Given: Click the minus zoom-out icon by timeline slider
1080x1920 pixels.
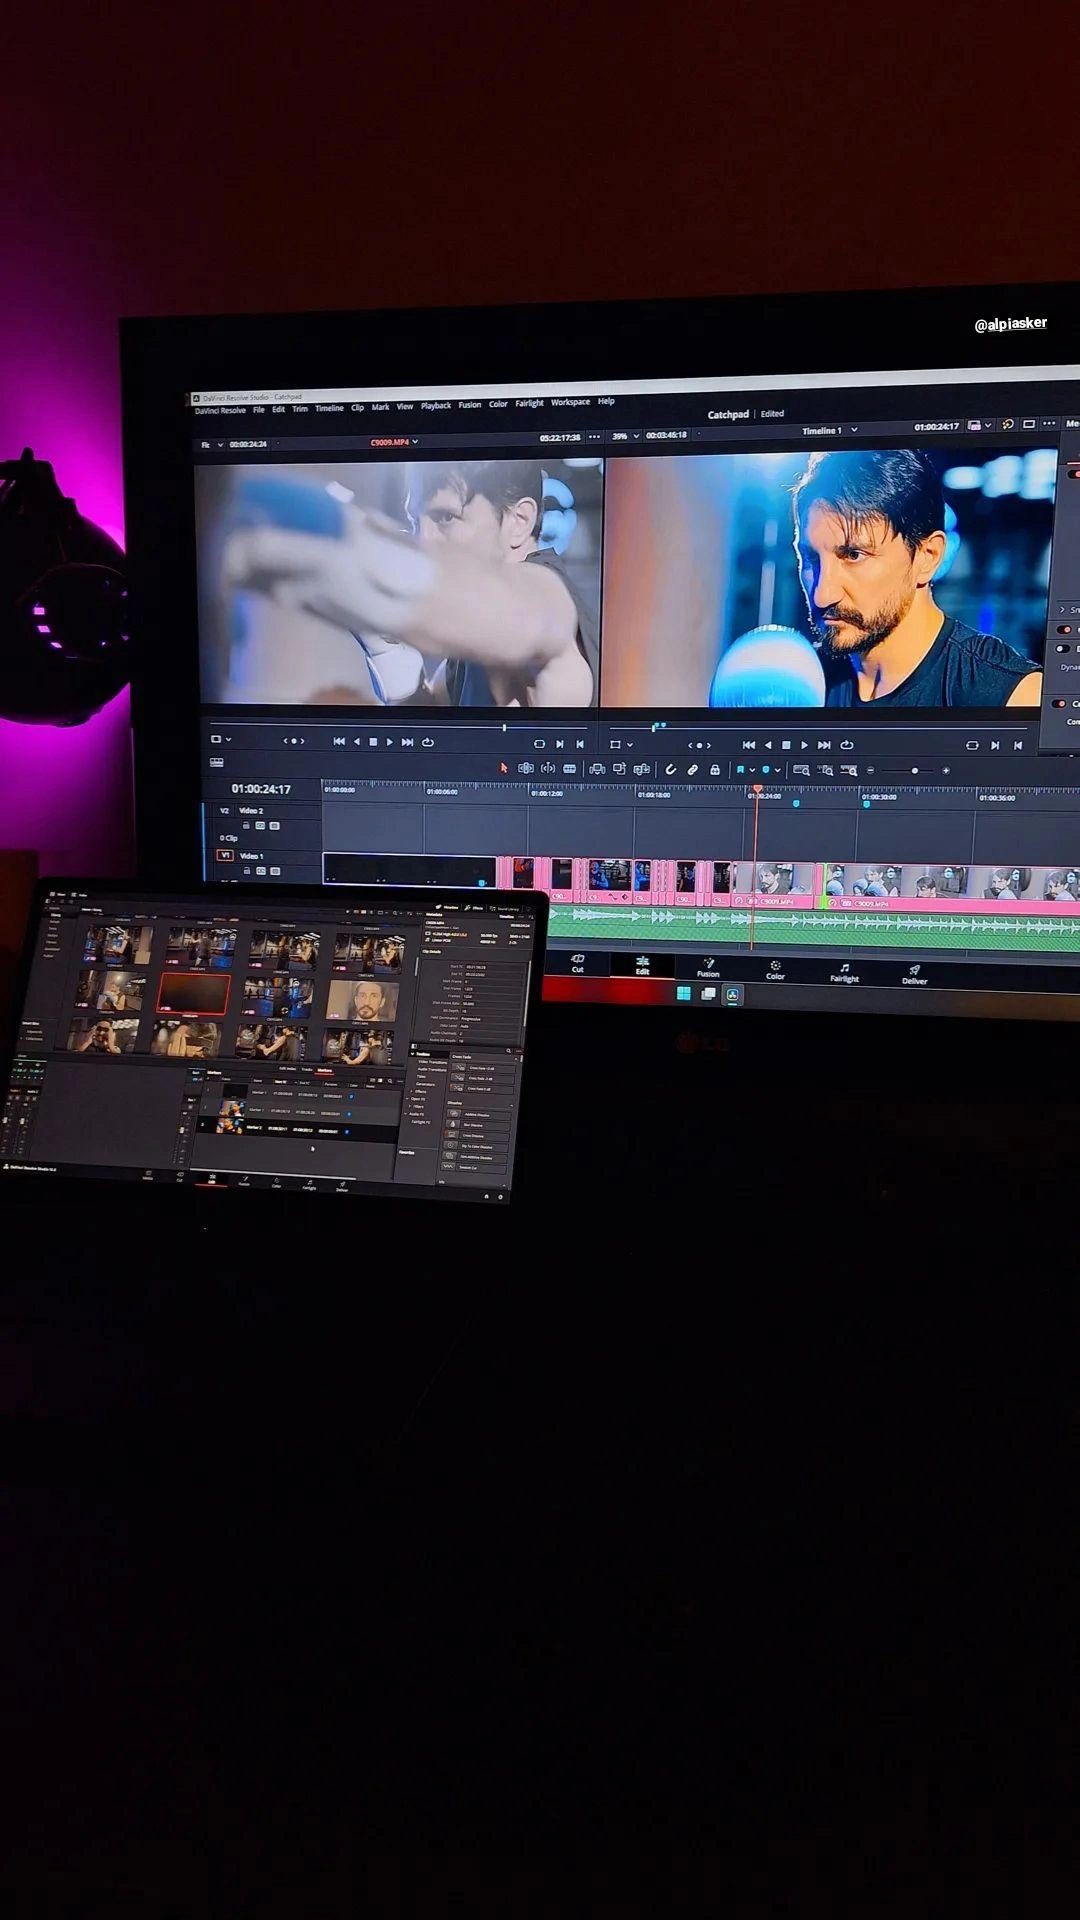Looking at the screenshot, I should tap(870, 770).
